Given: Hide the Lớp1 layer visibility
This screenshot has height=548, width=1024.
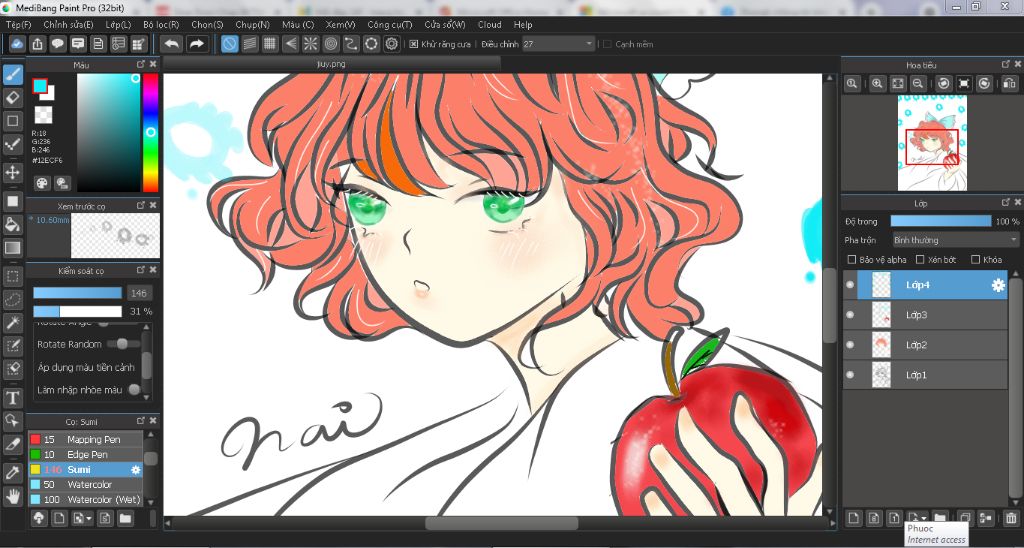Looking at the screenshot, I should (850, 375).
